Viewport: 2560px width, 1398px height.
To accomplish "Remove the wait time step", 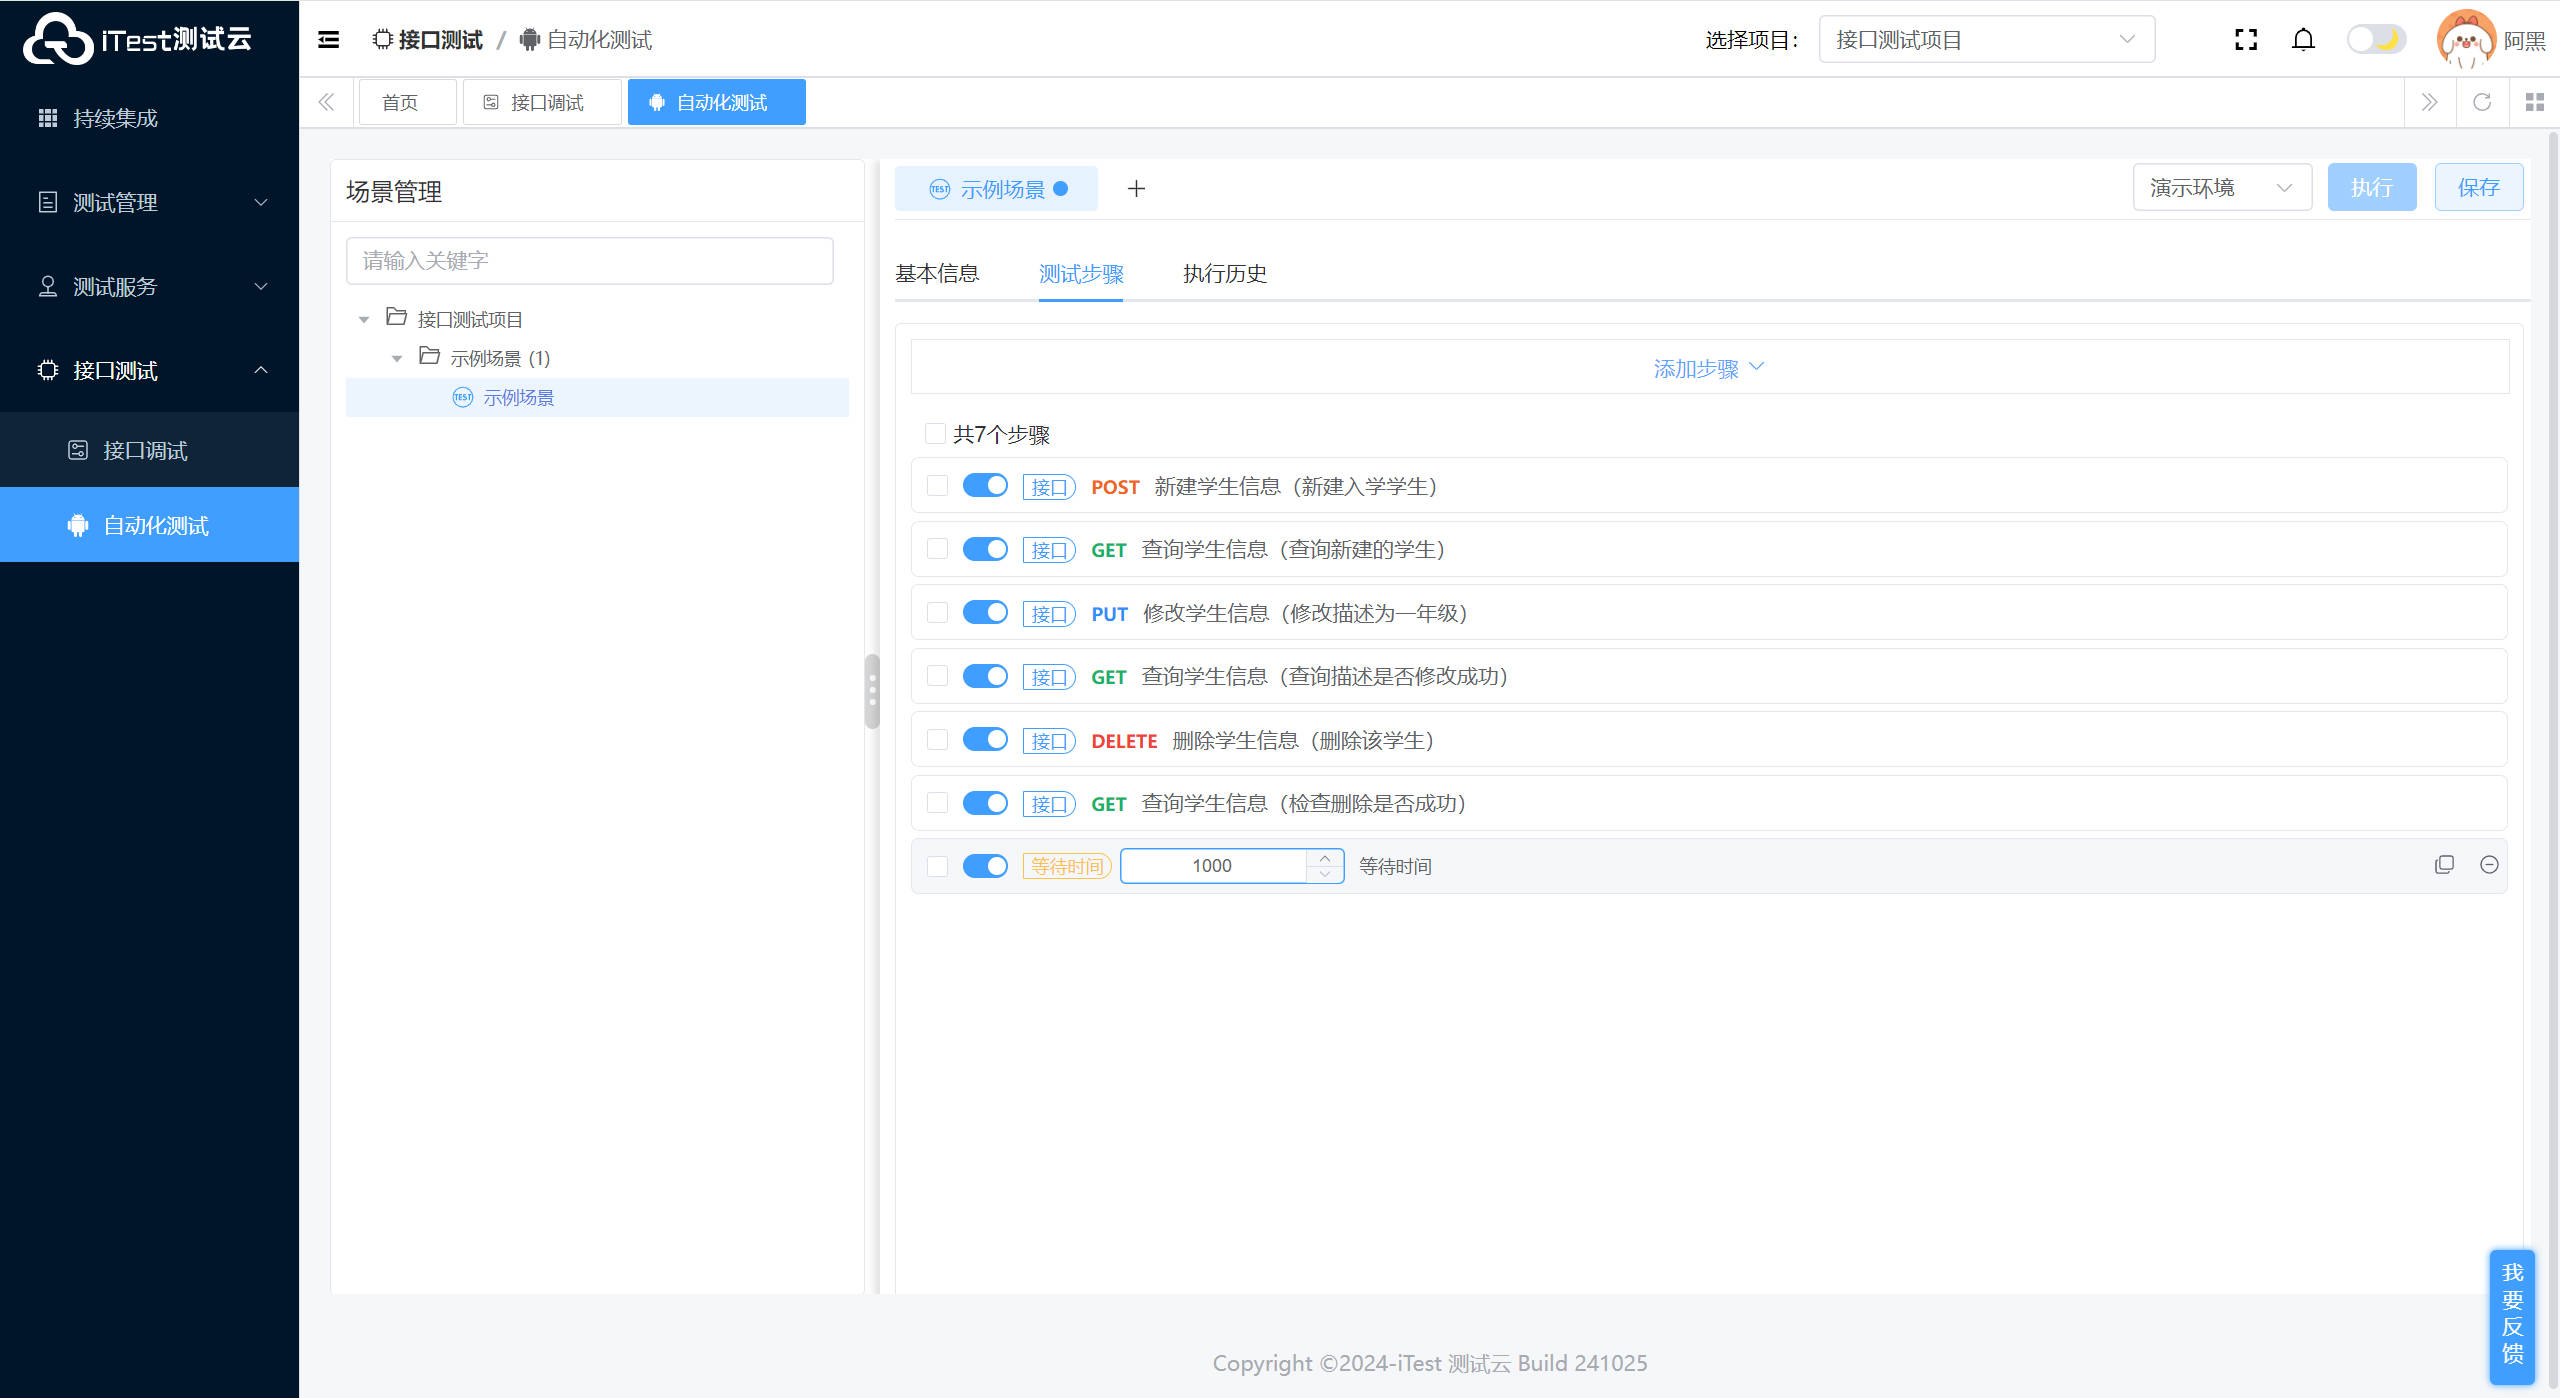I will [x=2489, y=865].
